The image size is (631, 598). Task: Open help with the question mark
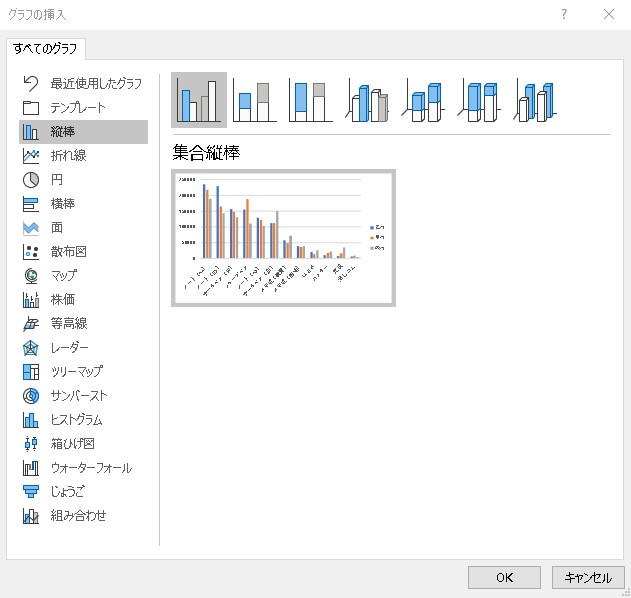coord(564,14)
